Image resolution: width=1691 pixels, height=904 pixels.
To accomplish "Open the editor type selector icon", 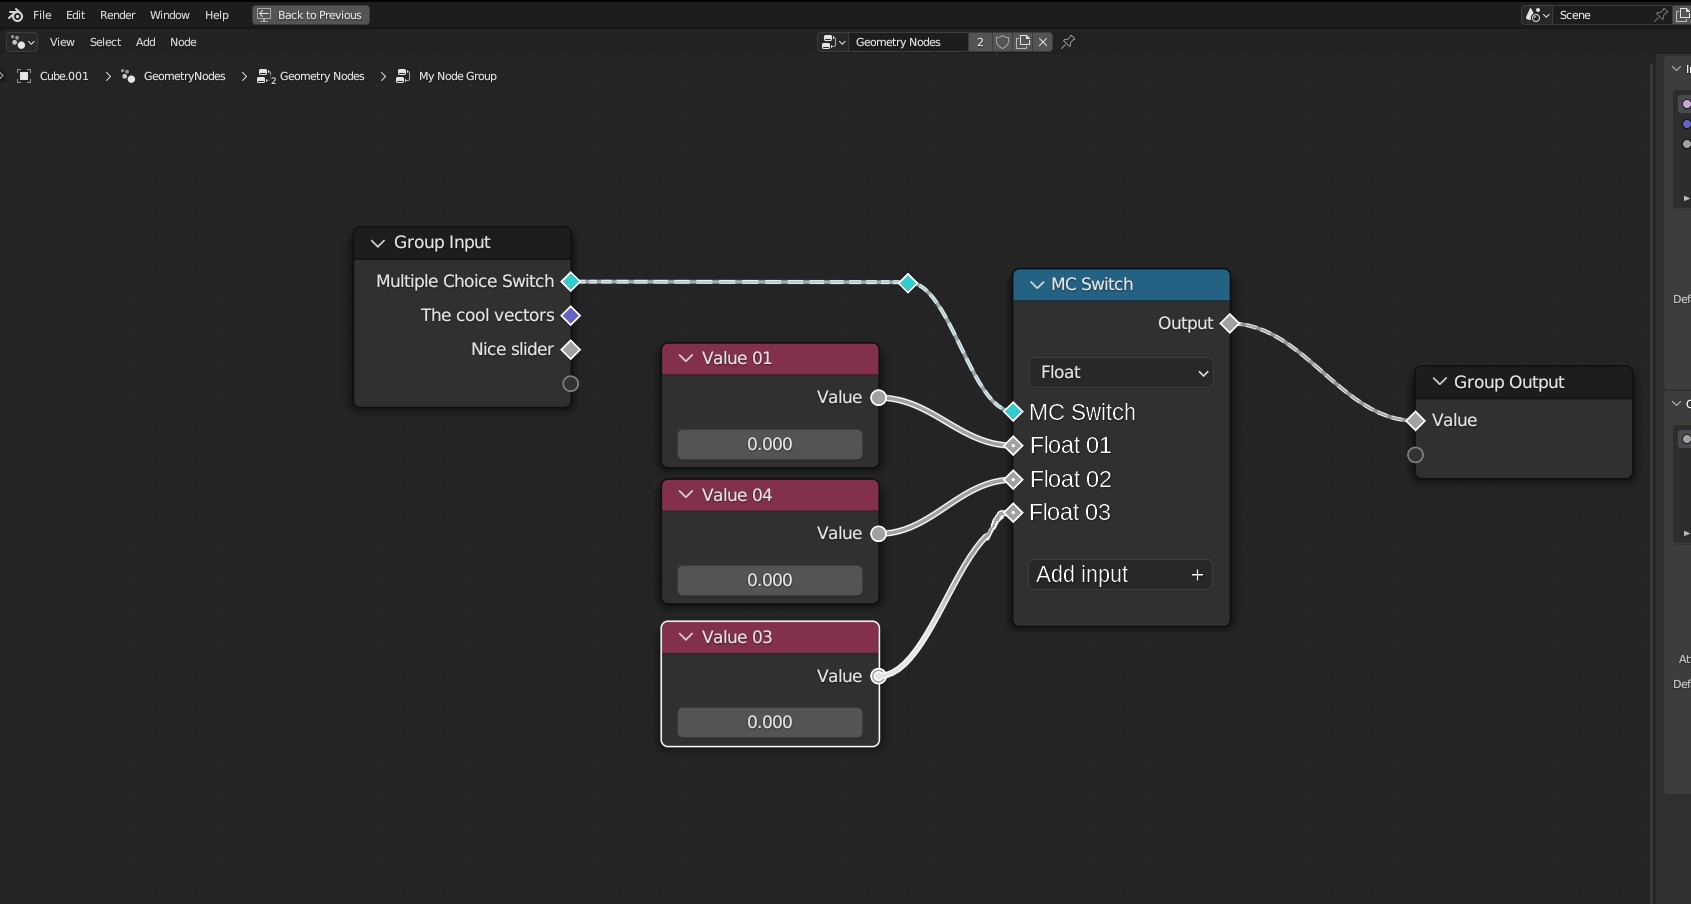I will [22, 42].
